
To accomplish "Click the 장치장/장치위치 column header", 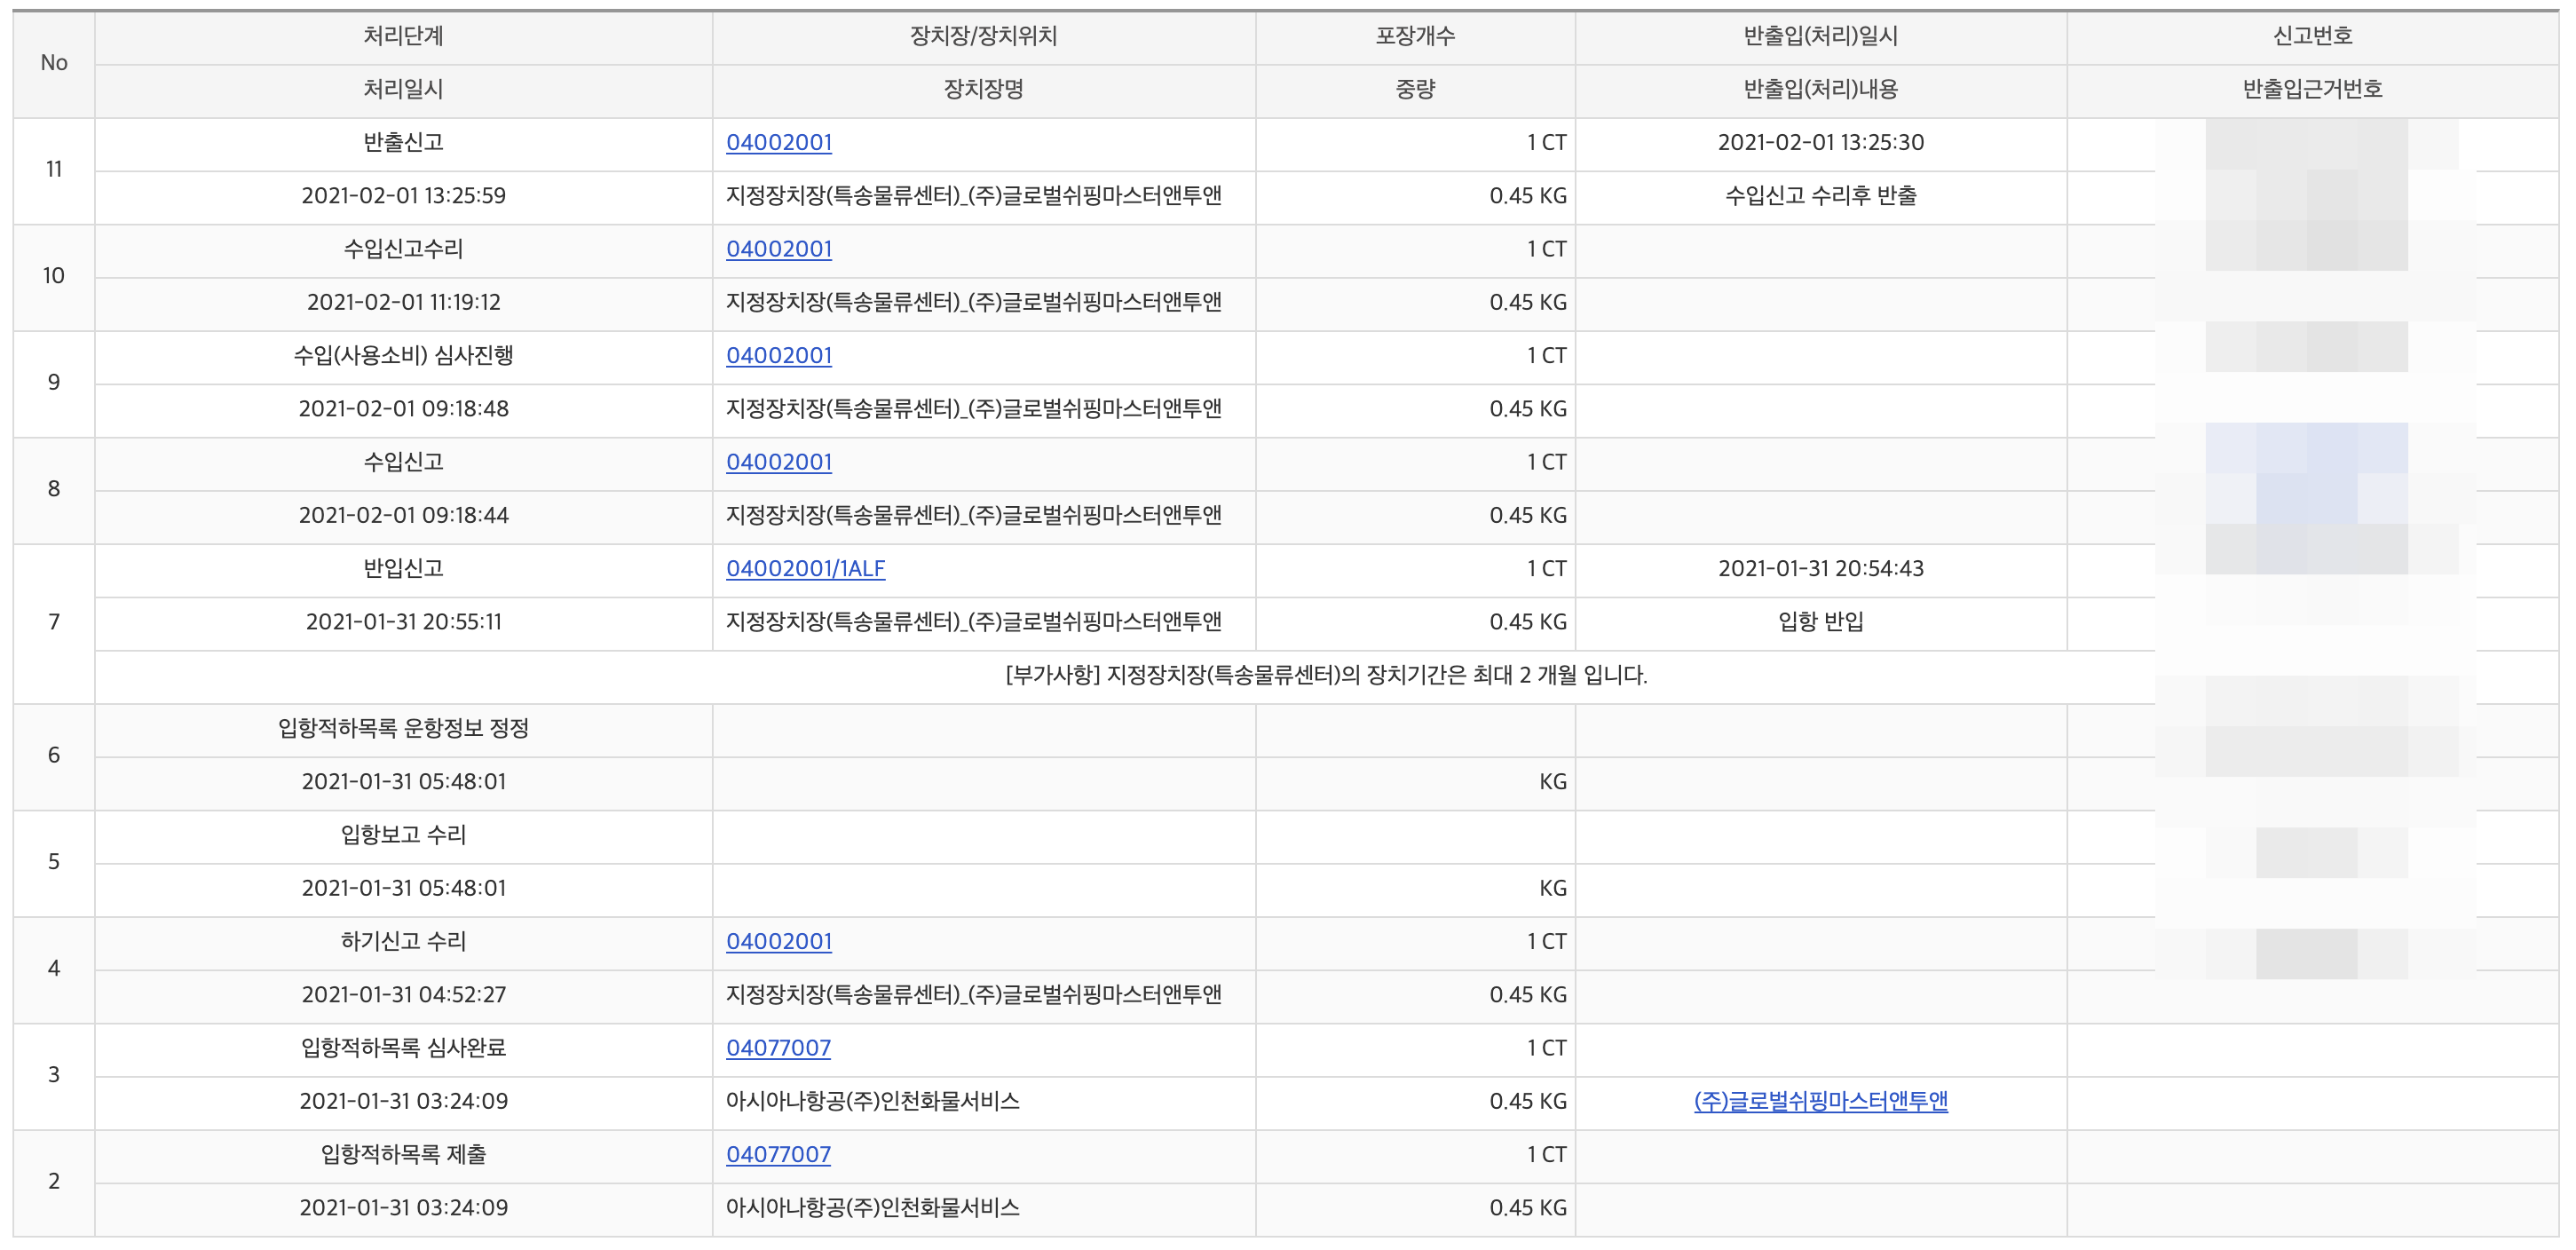I will point(983,36).
